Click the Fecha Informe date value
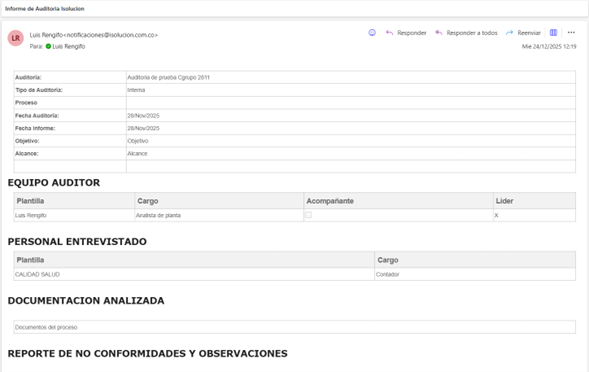The image size is (589, 372). coord(143,129)
